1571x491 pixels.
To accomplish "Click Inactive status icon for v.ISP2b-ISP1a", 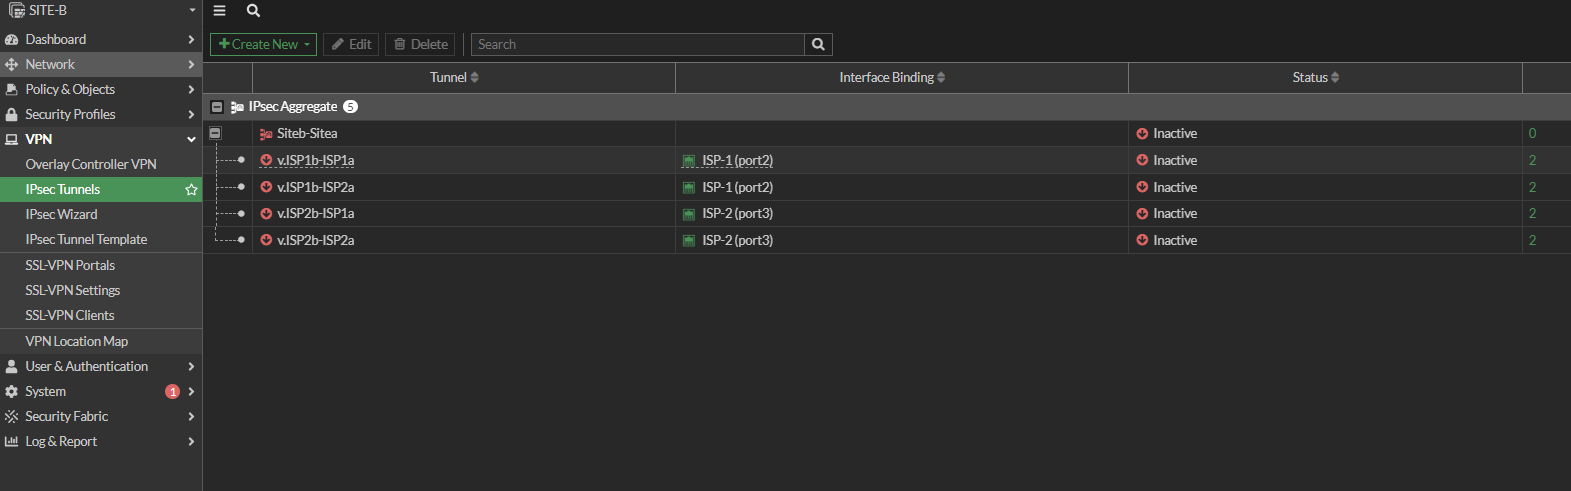I will (1142, 214).
